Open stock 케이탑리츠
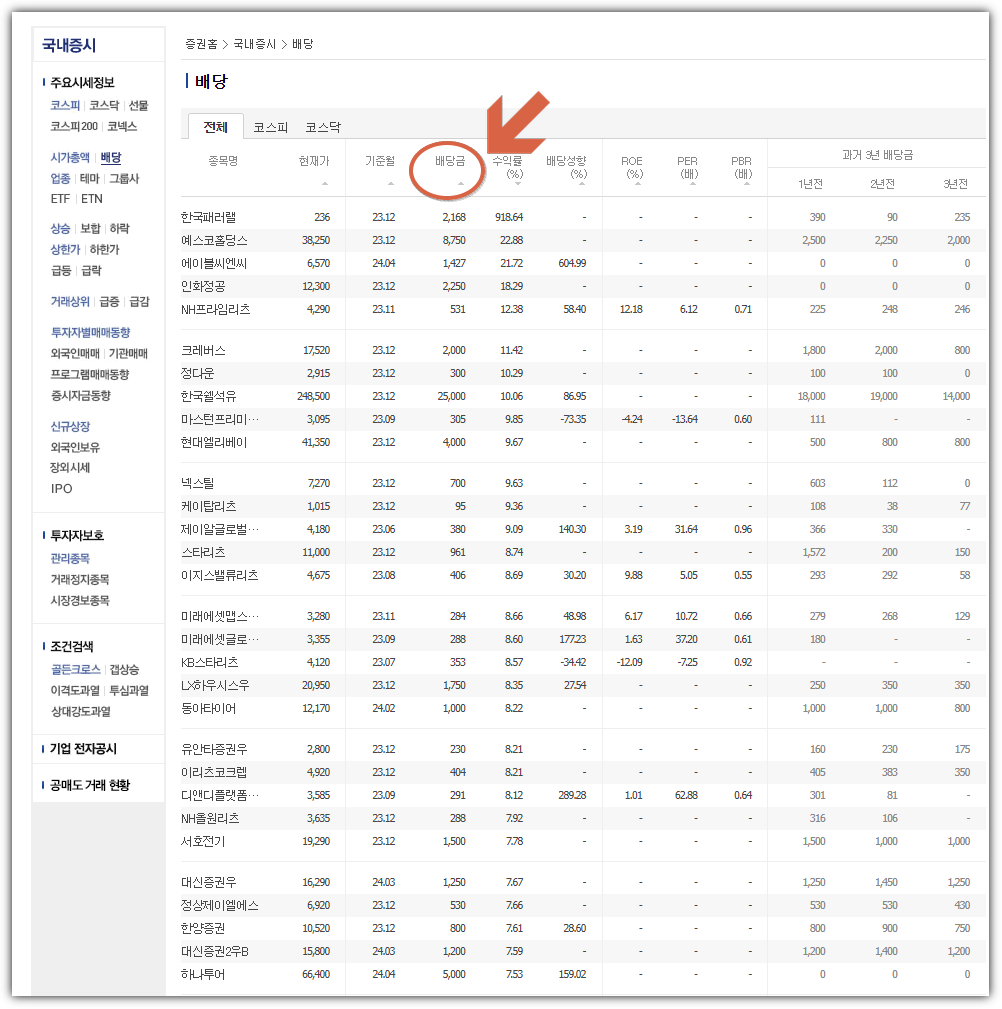Screen dimensions: 1002x1009 (209, 506)
